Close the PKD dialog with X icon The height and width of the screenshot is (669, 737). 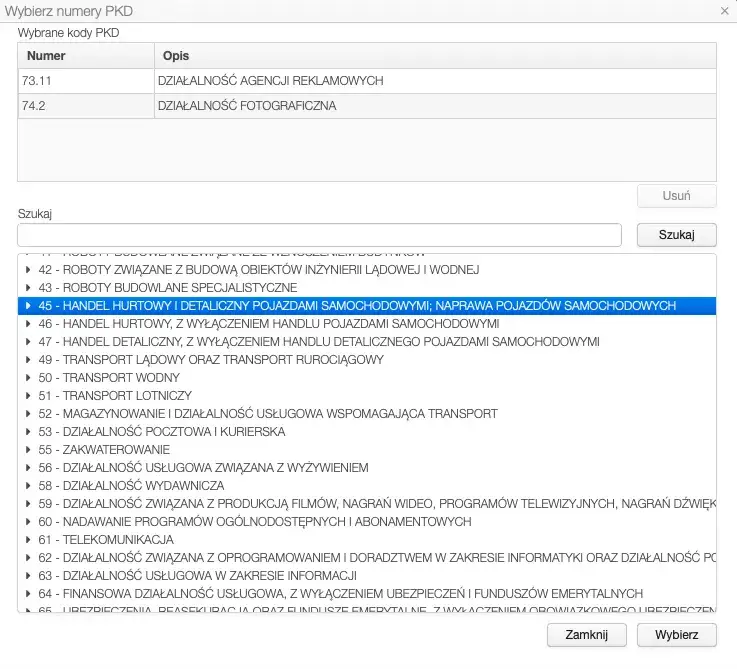click(724, 10)
